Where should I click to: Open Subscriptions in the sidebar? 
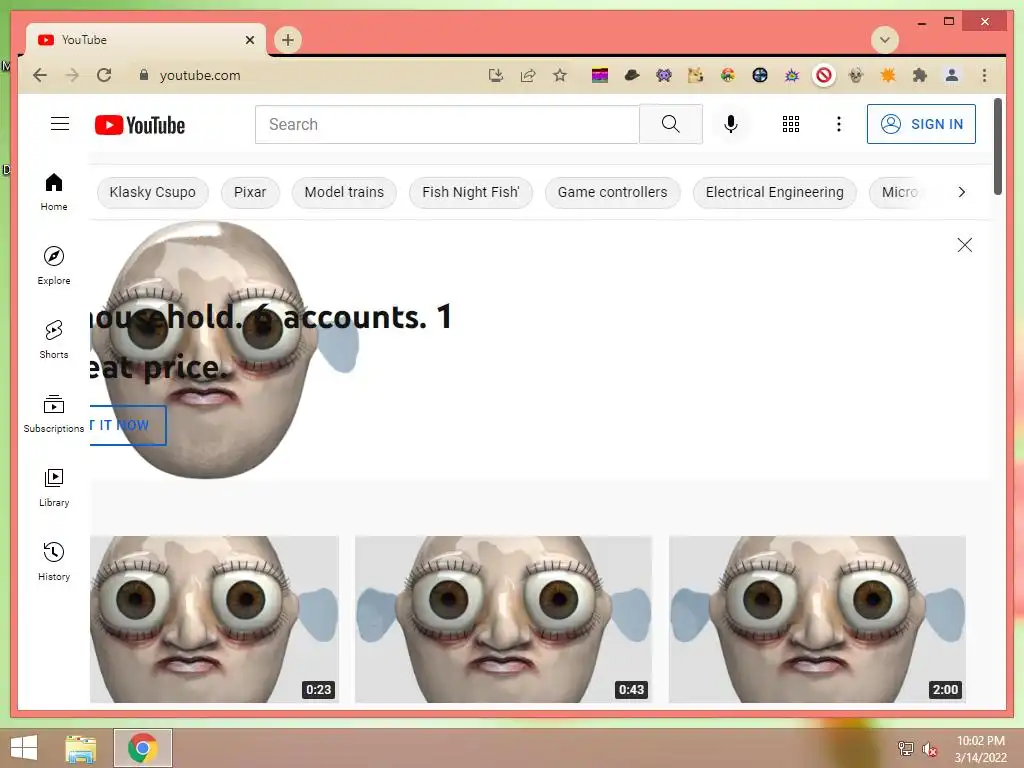54,413
